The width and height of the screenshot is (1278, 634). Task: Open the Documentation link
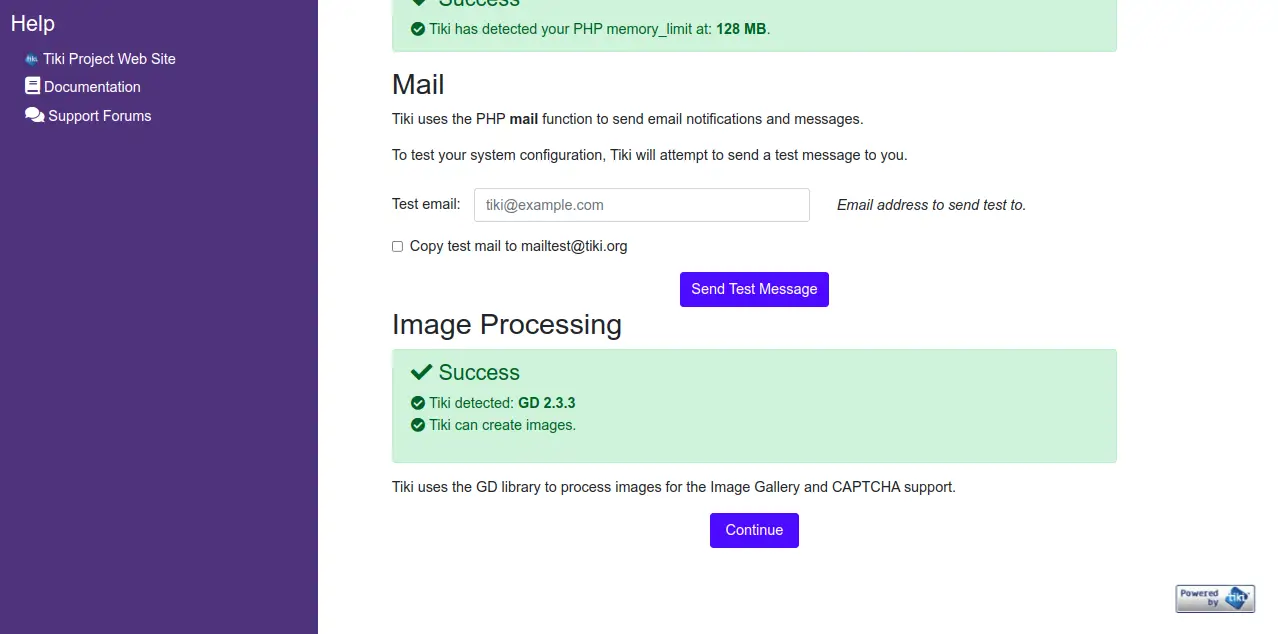point(92,87)
